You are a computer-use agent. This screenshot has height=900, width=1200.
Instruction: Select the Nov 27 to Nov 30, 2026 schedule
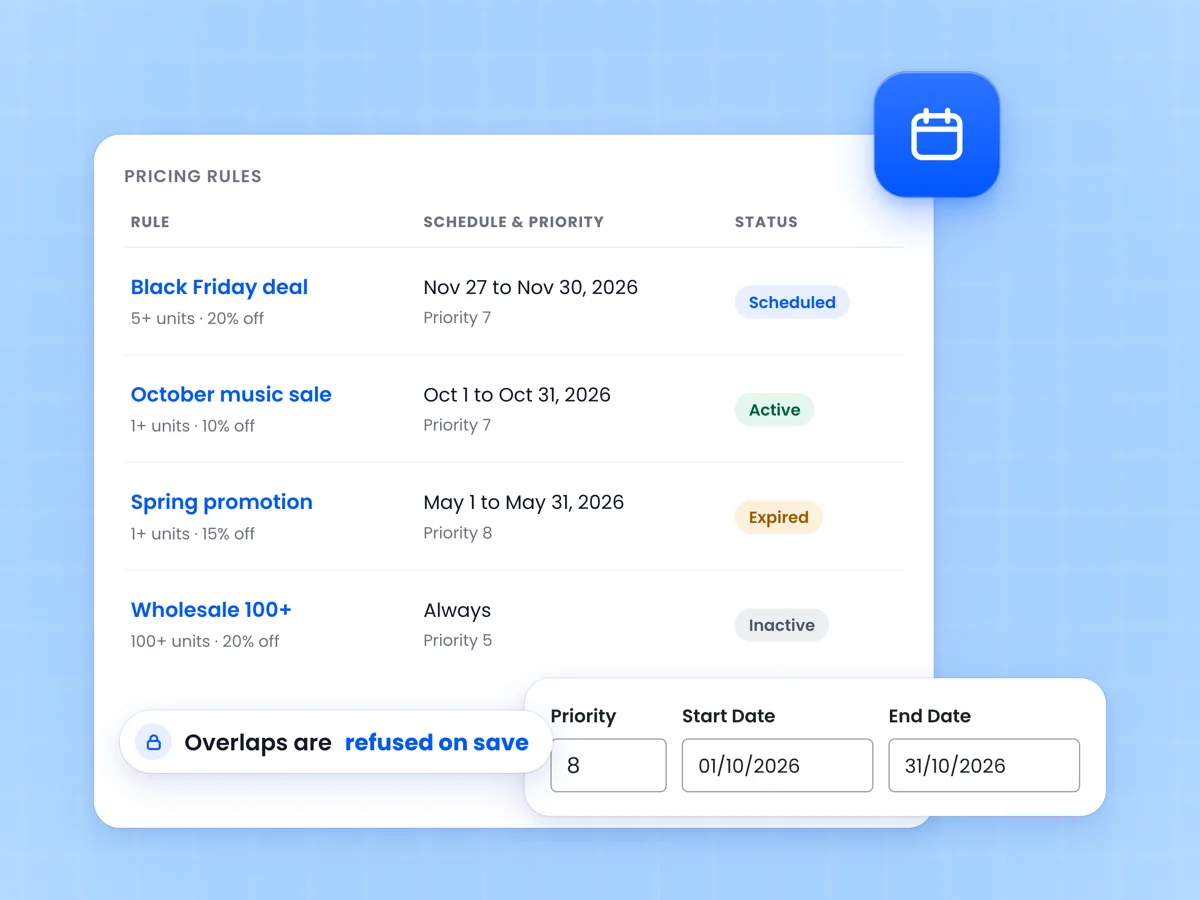click(x=530, y=288)
